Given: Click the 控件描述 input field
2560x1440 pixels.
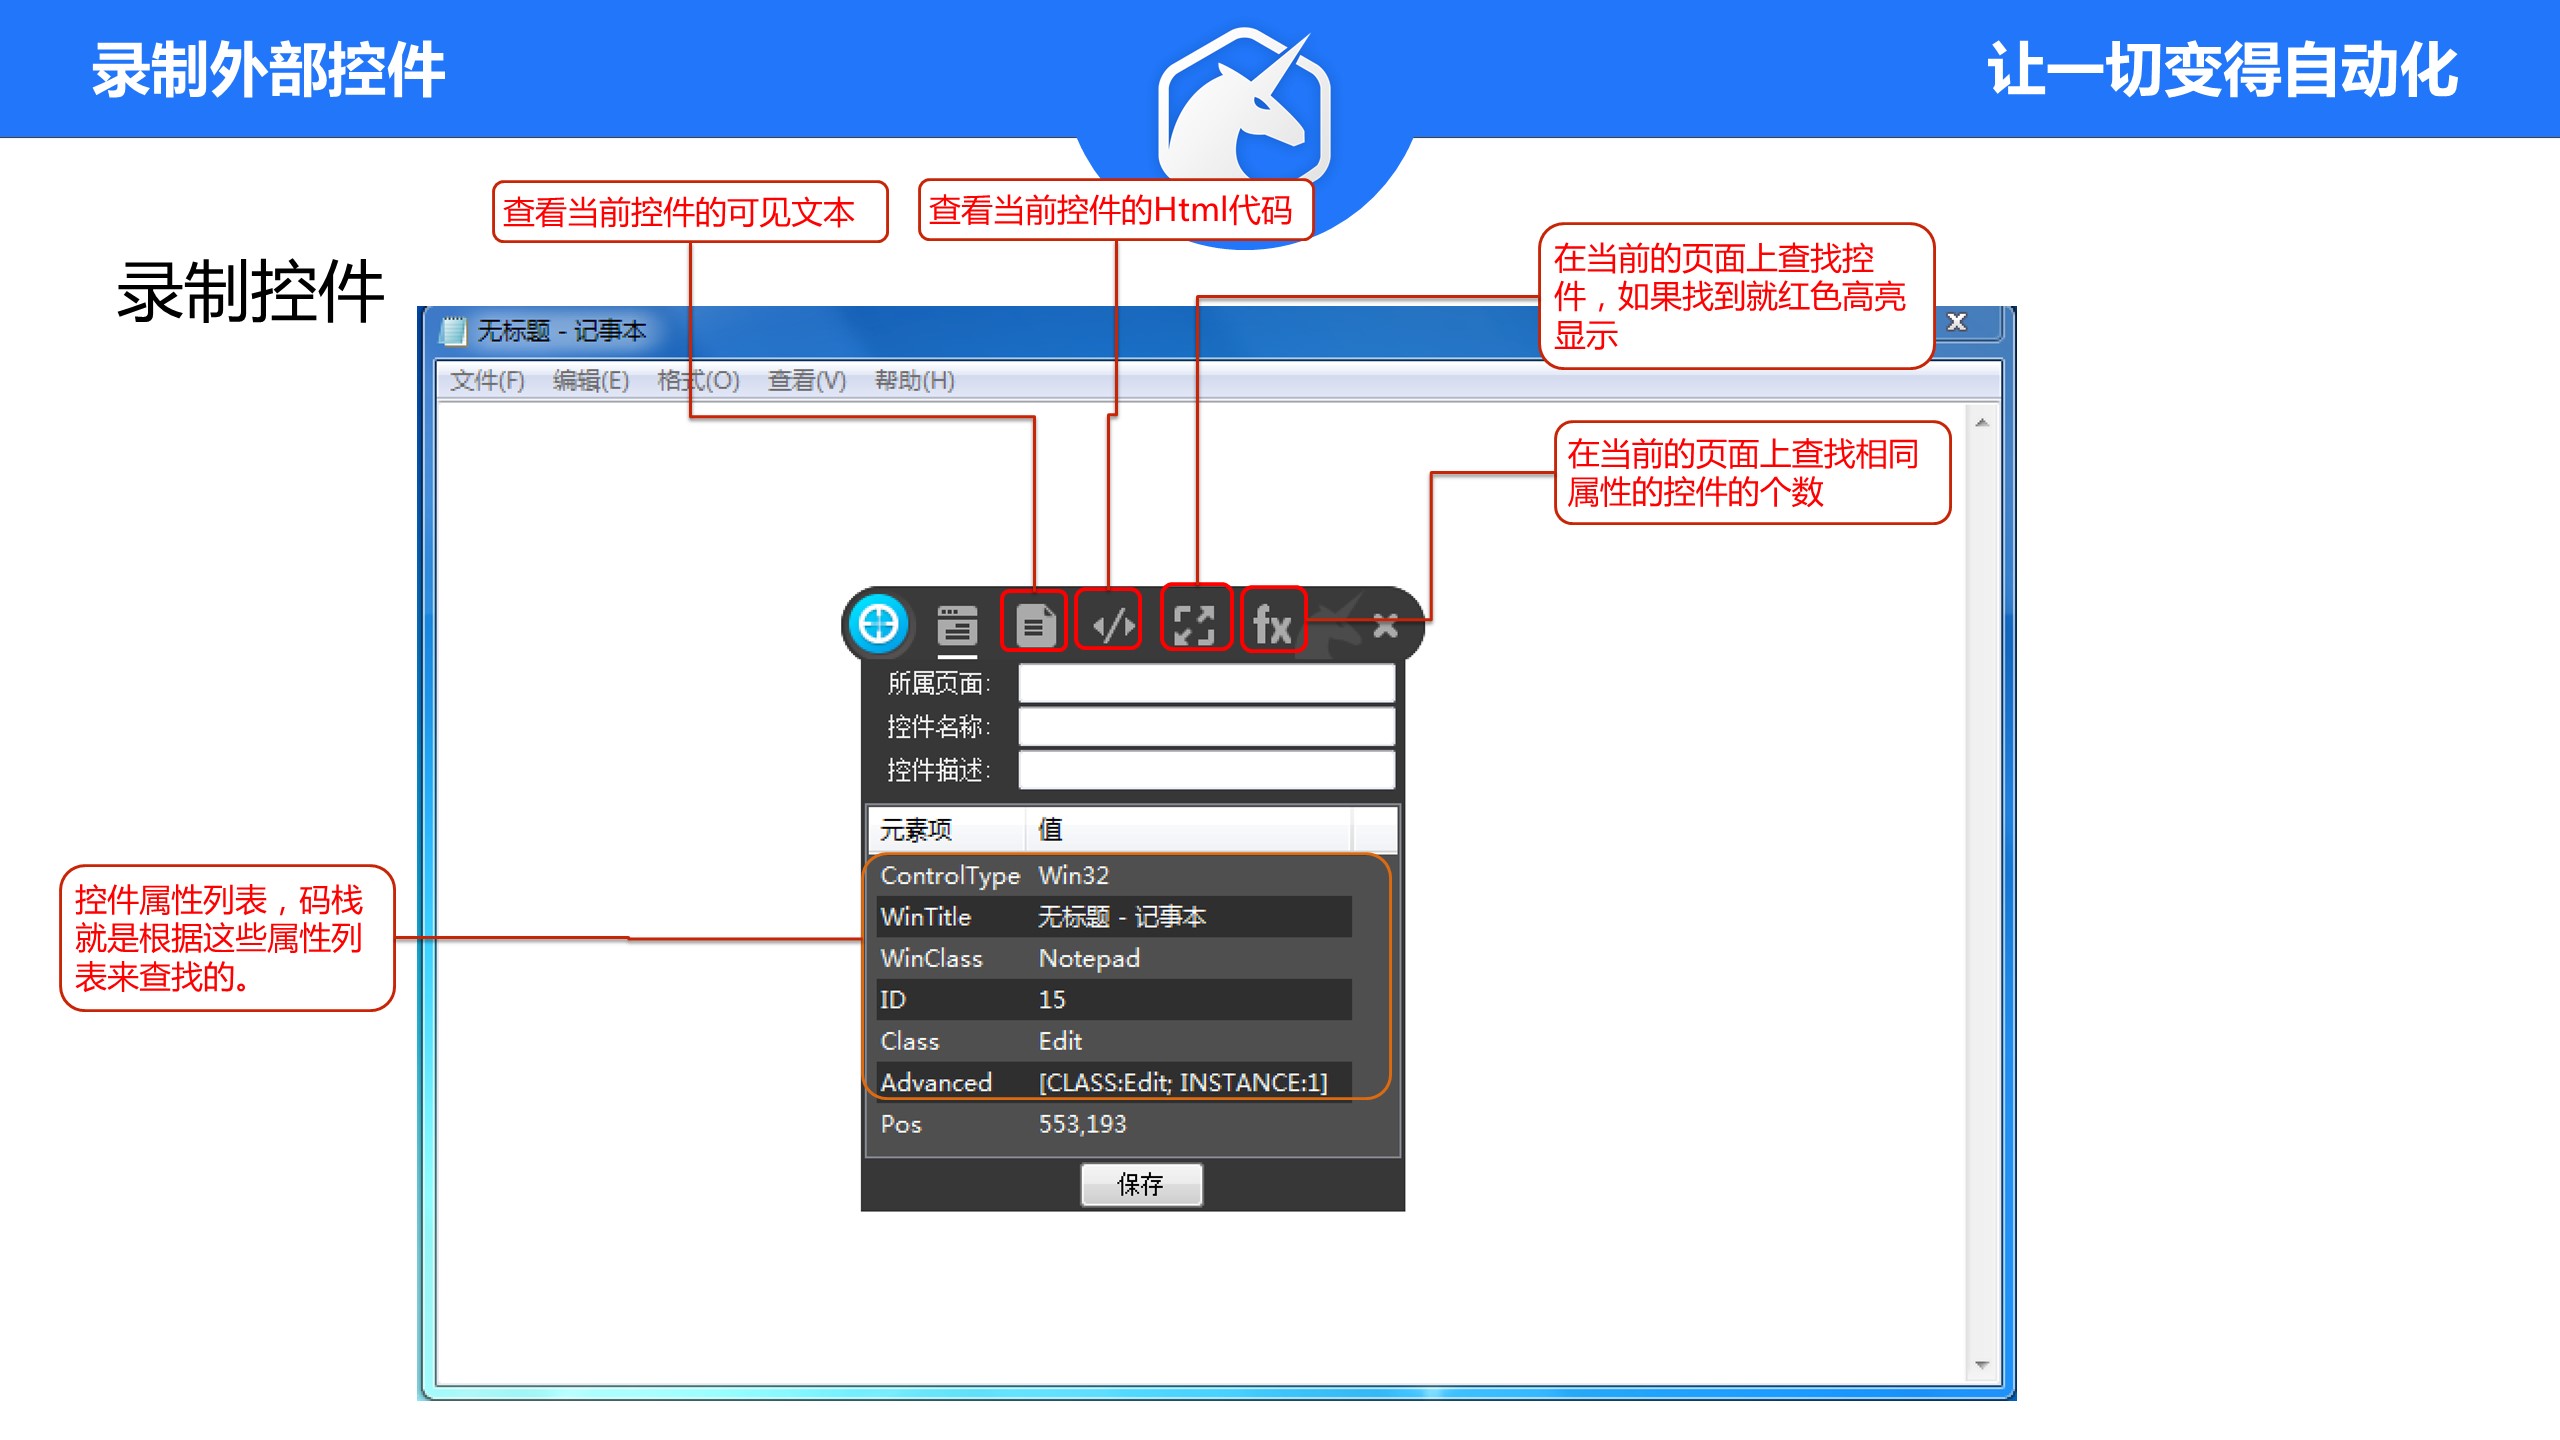Looking at the screenshot, I should [x=1206, y=770].
